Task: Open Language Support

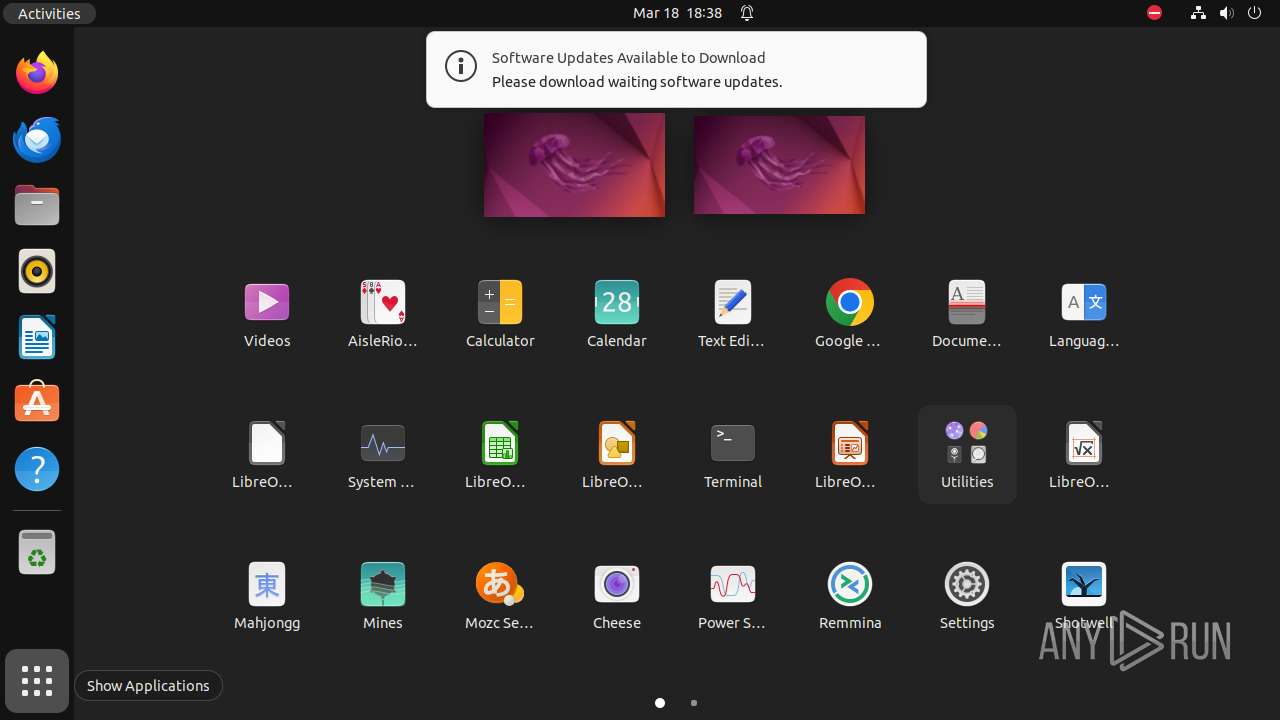Action: [1084, 313]
